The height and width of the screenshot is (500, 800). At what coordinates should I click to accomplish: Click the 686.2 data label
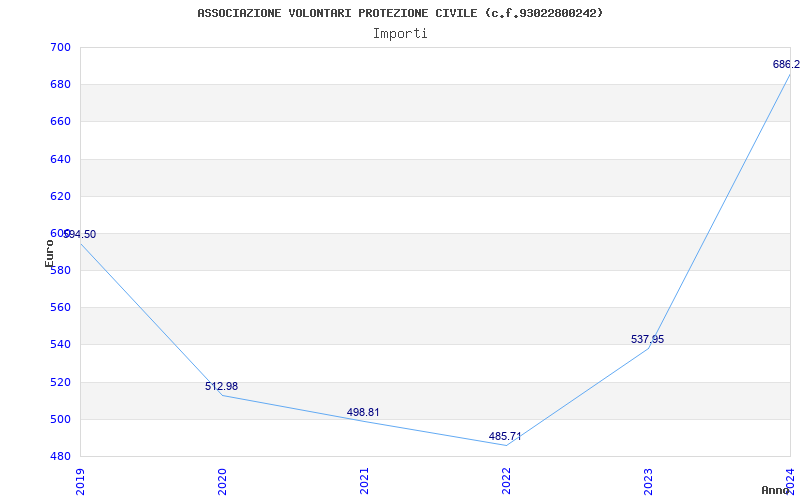[786, 64]
